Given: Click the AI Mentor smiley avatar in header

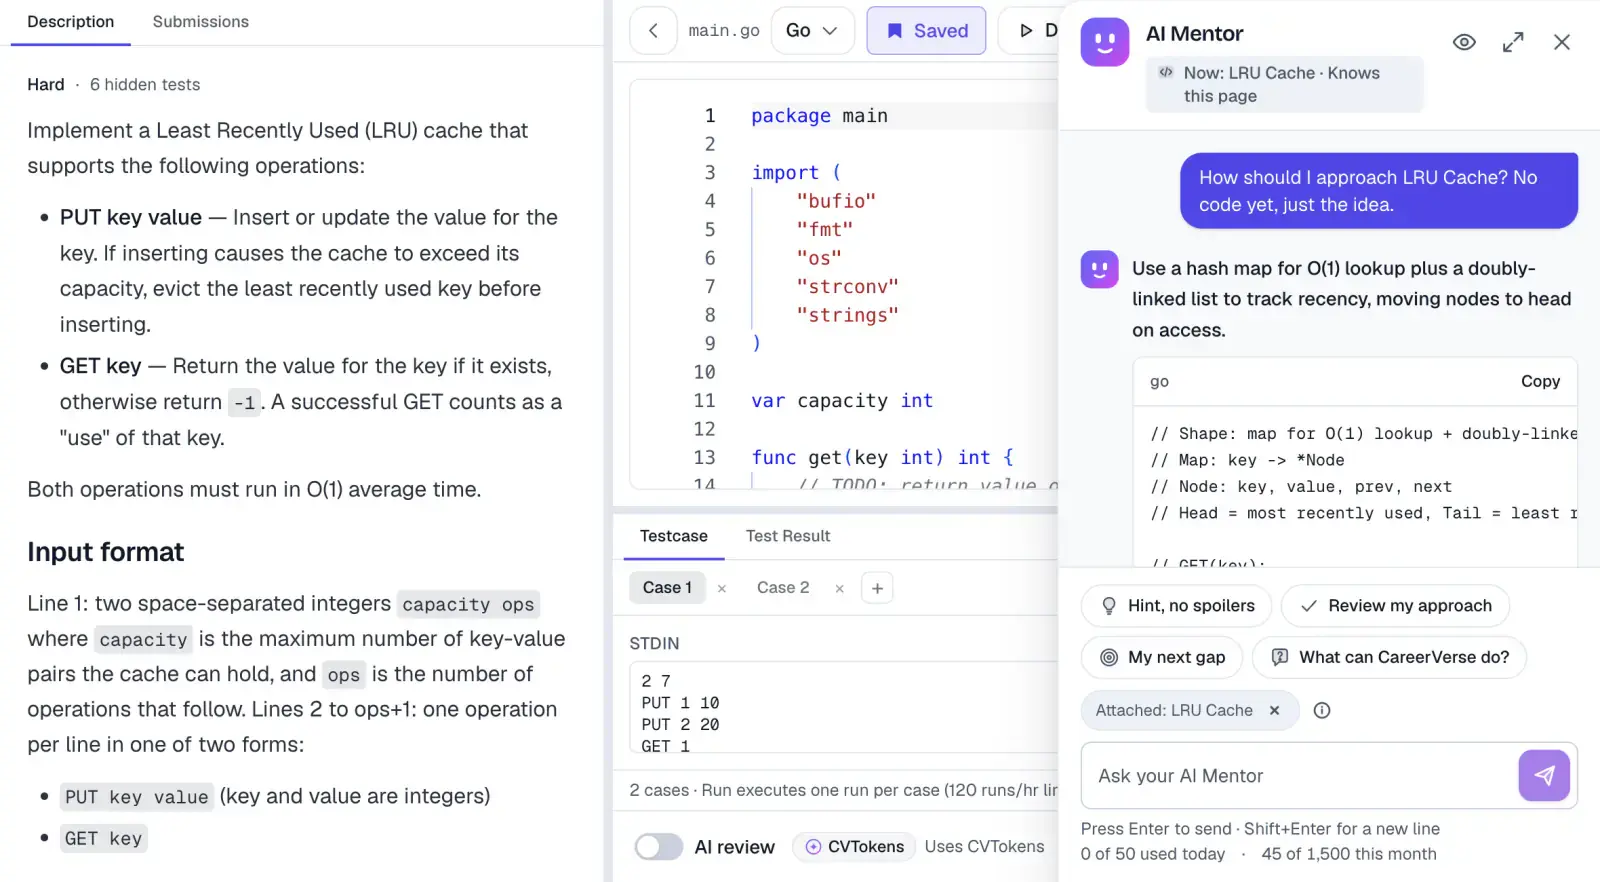Looking at the screenshot, I should pos(1105,42).
